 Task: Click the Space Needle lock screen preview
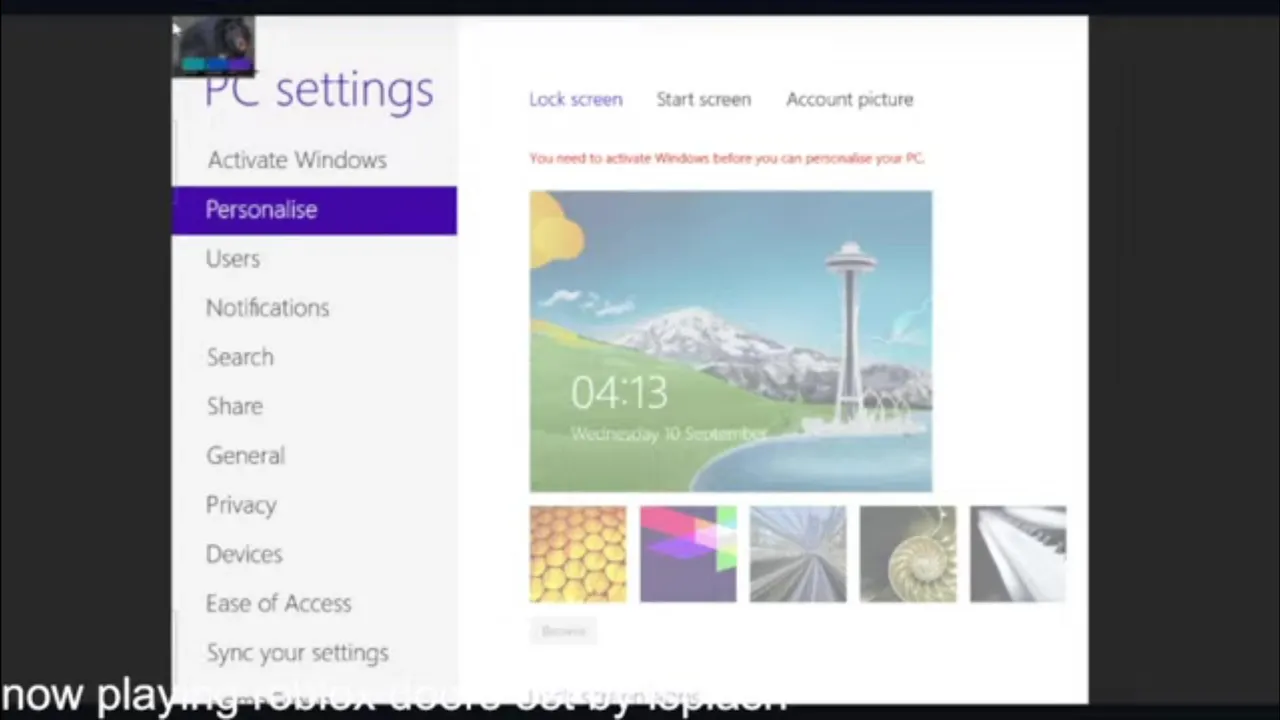pyautogui.click(x=731, y=341)
